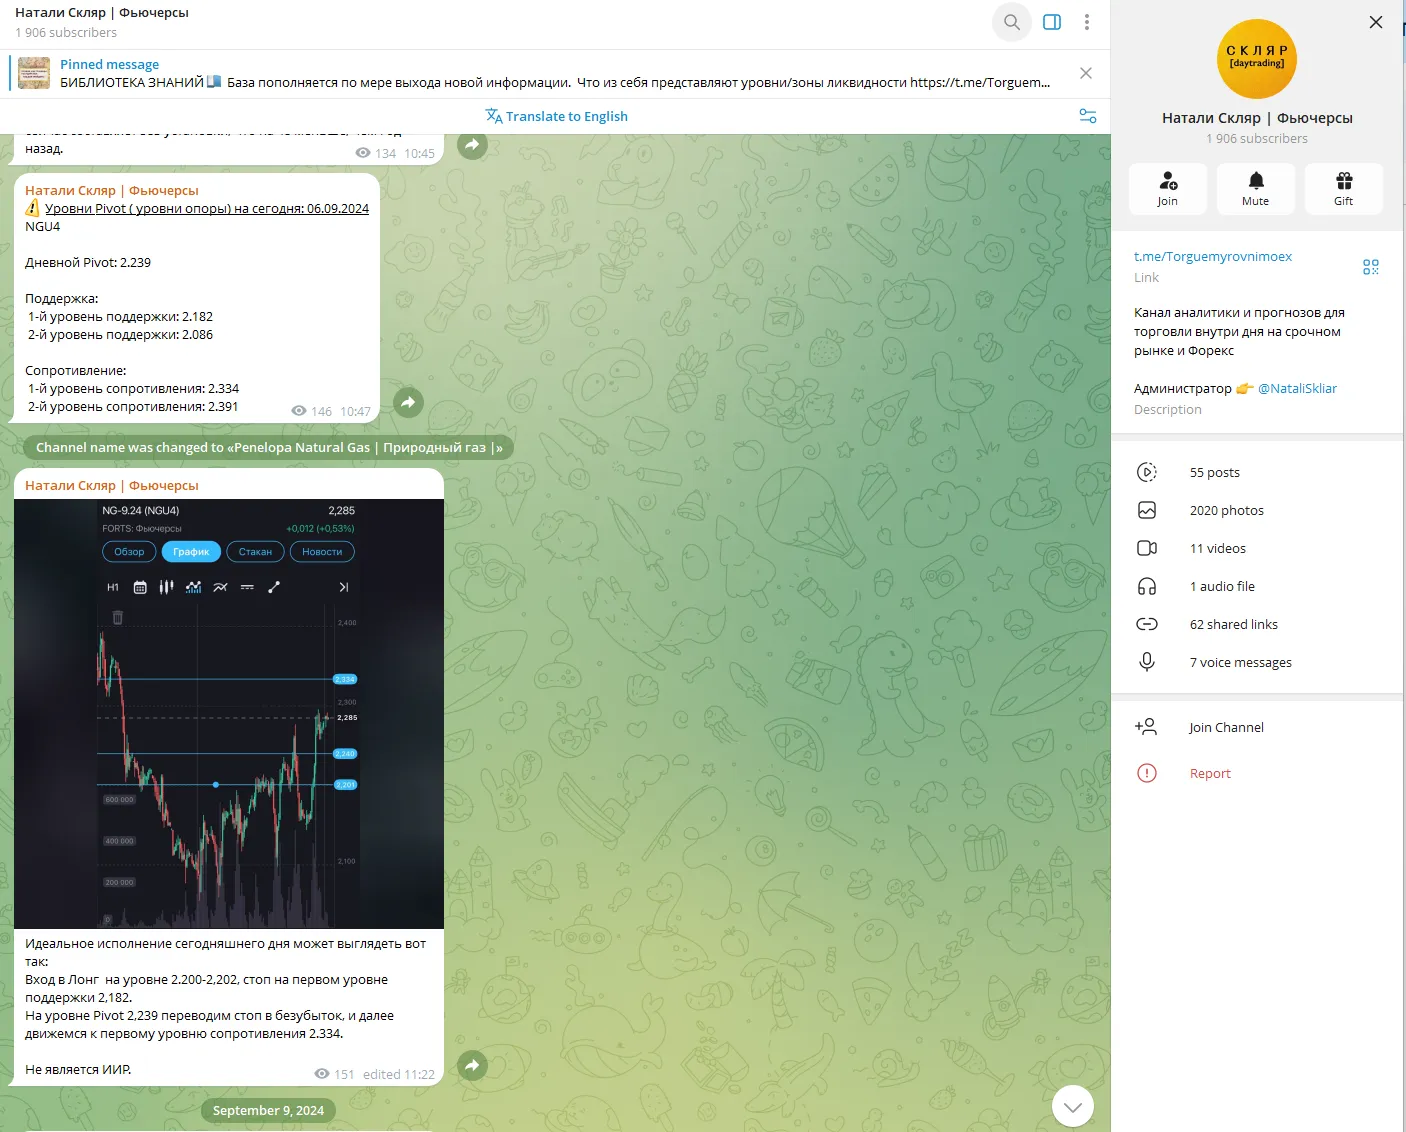Open translation settings icon beside Translate bar
1406x1132 pixels.
click(x=1088, y=116)
